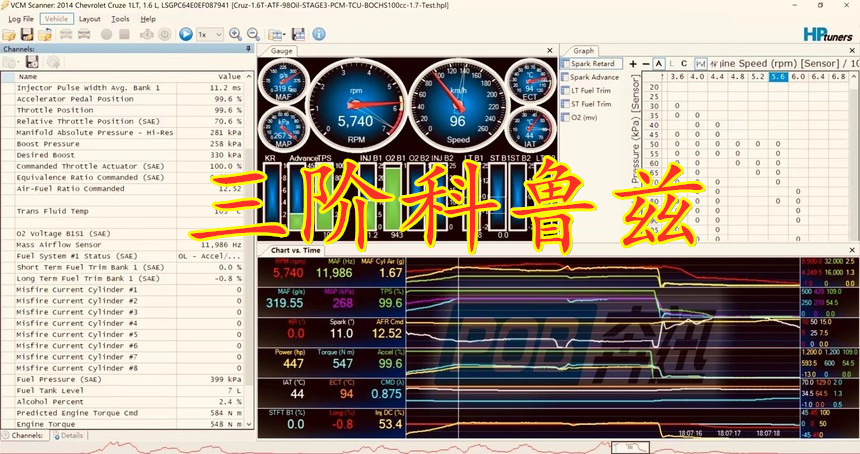Click channel list scroll-down arrow
The height and width of the screenshot is (454, 860).
pyautogui.click(x=250, y=424)
